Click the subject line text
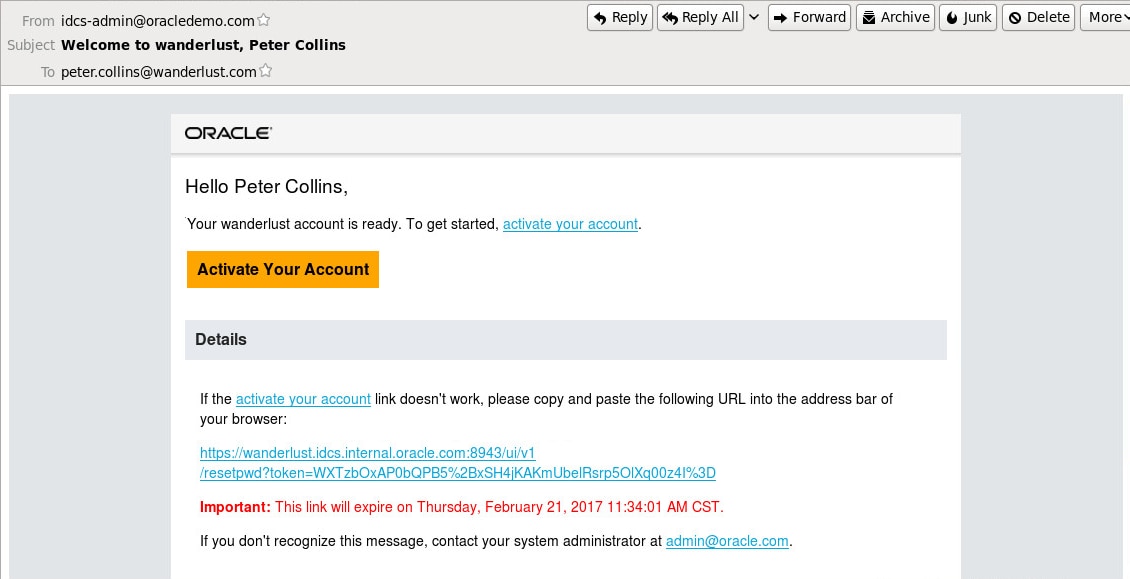The image size is (1130, 579). pyautogui.click(x=203, y=45)
